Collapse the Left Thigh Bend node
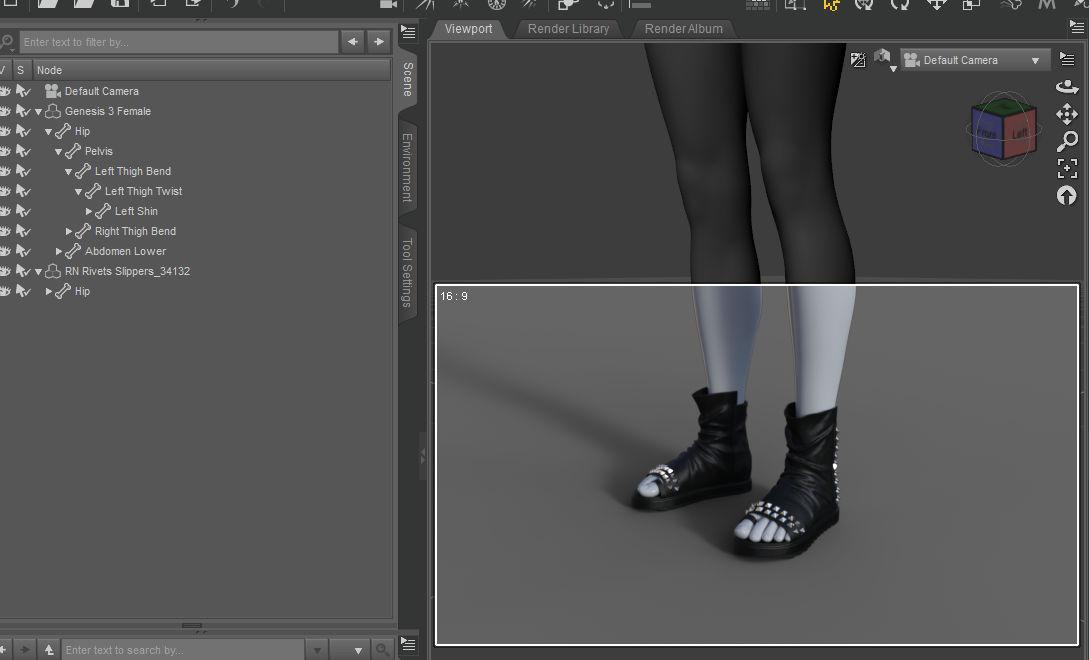This screenshot has width=1089, height=660. tap(68, 172)
